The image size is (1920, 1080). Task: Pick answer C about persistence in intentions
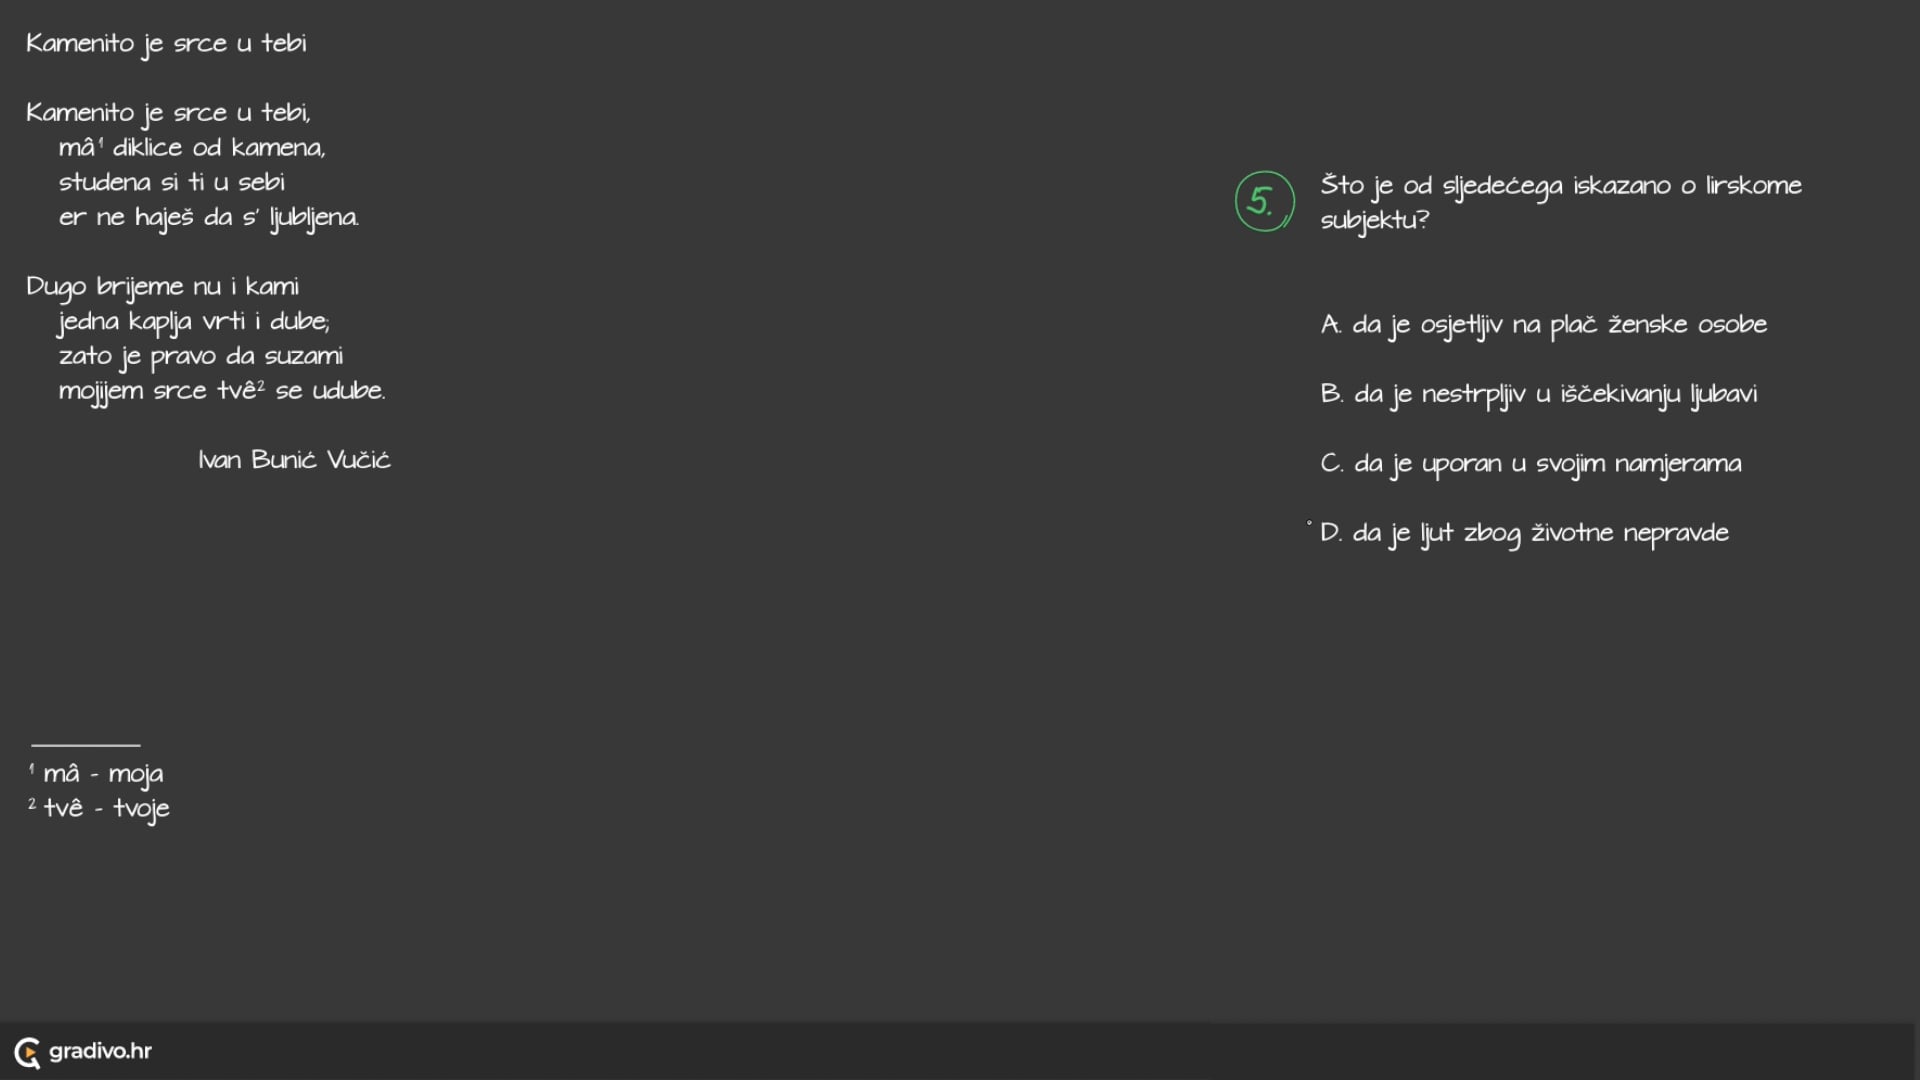pyautogui.click(x=1530, y=464)
